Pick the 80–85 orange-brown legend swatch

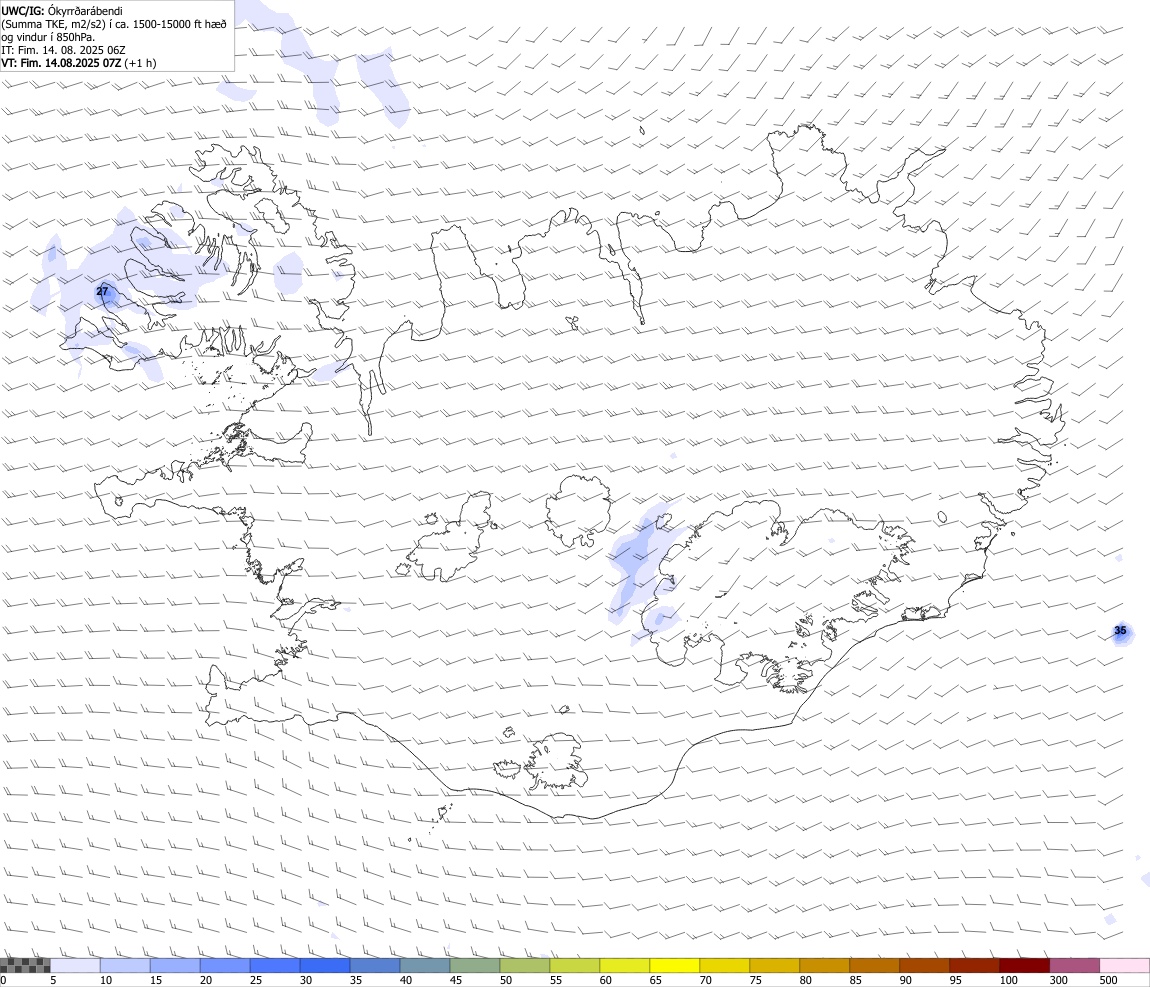(x=824, y=965)
